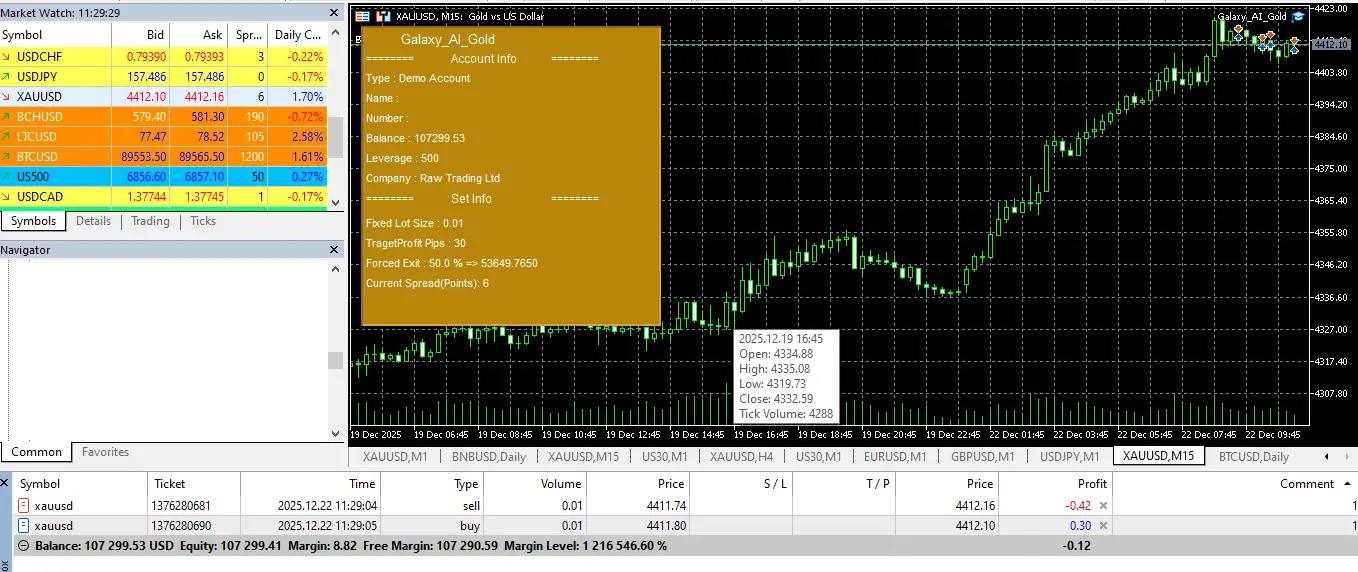Image resolution: width=1358 pixels, height=572 pixels.
Task: Click the Profit column header
Action: [x=1091, y=484]
